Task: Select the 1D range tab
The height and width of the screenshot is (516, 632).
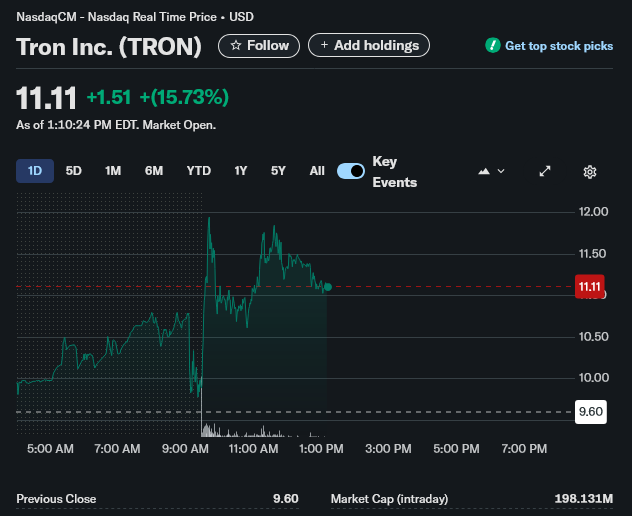Action: point(35,171)
